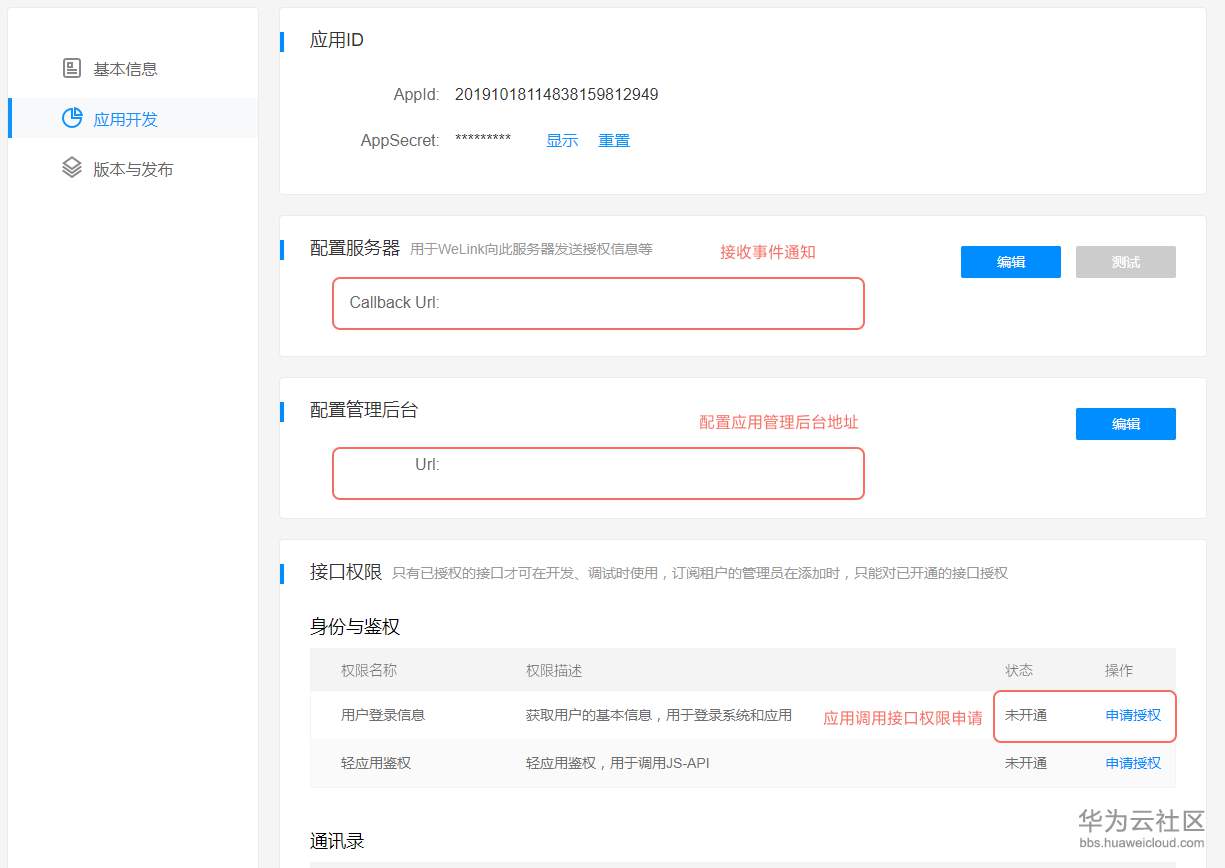Click the masked AppSecret asterisks
The image size is (1225, 868).
(483, 139)
